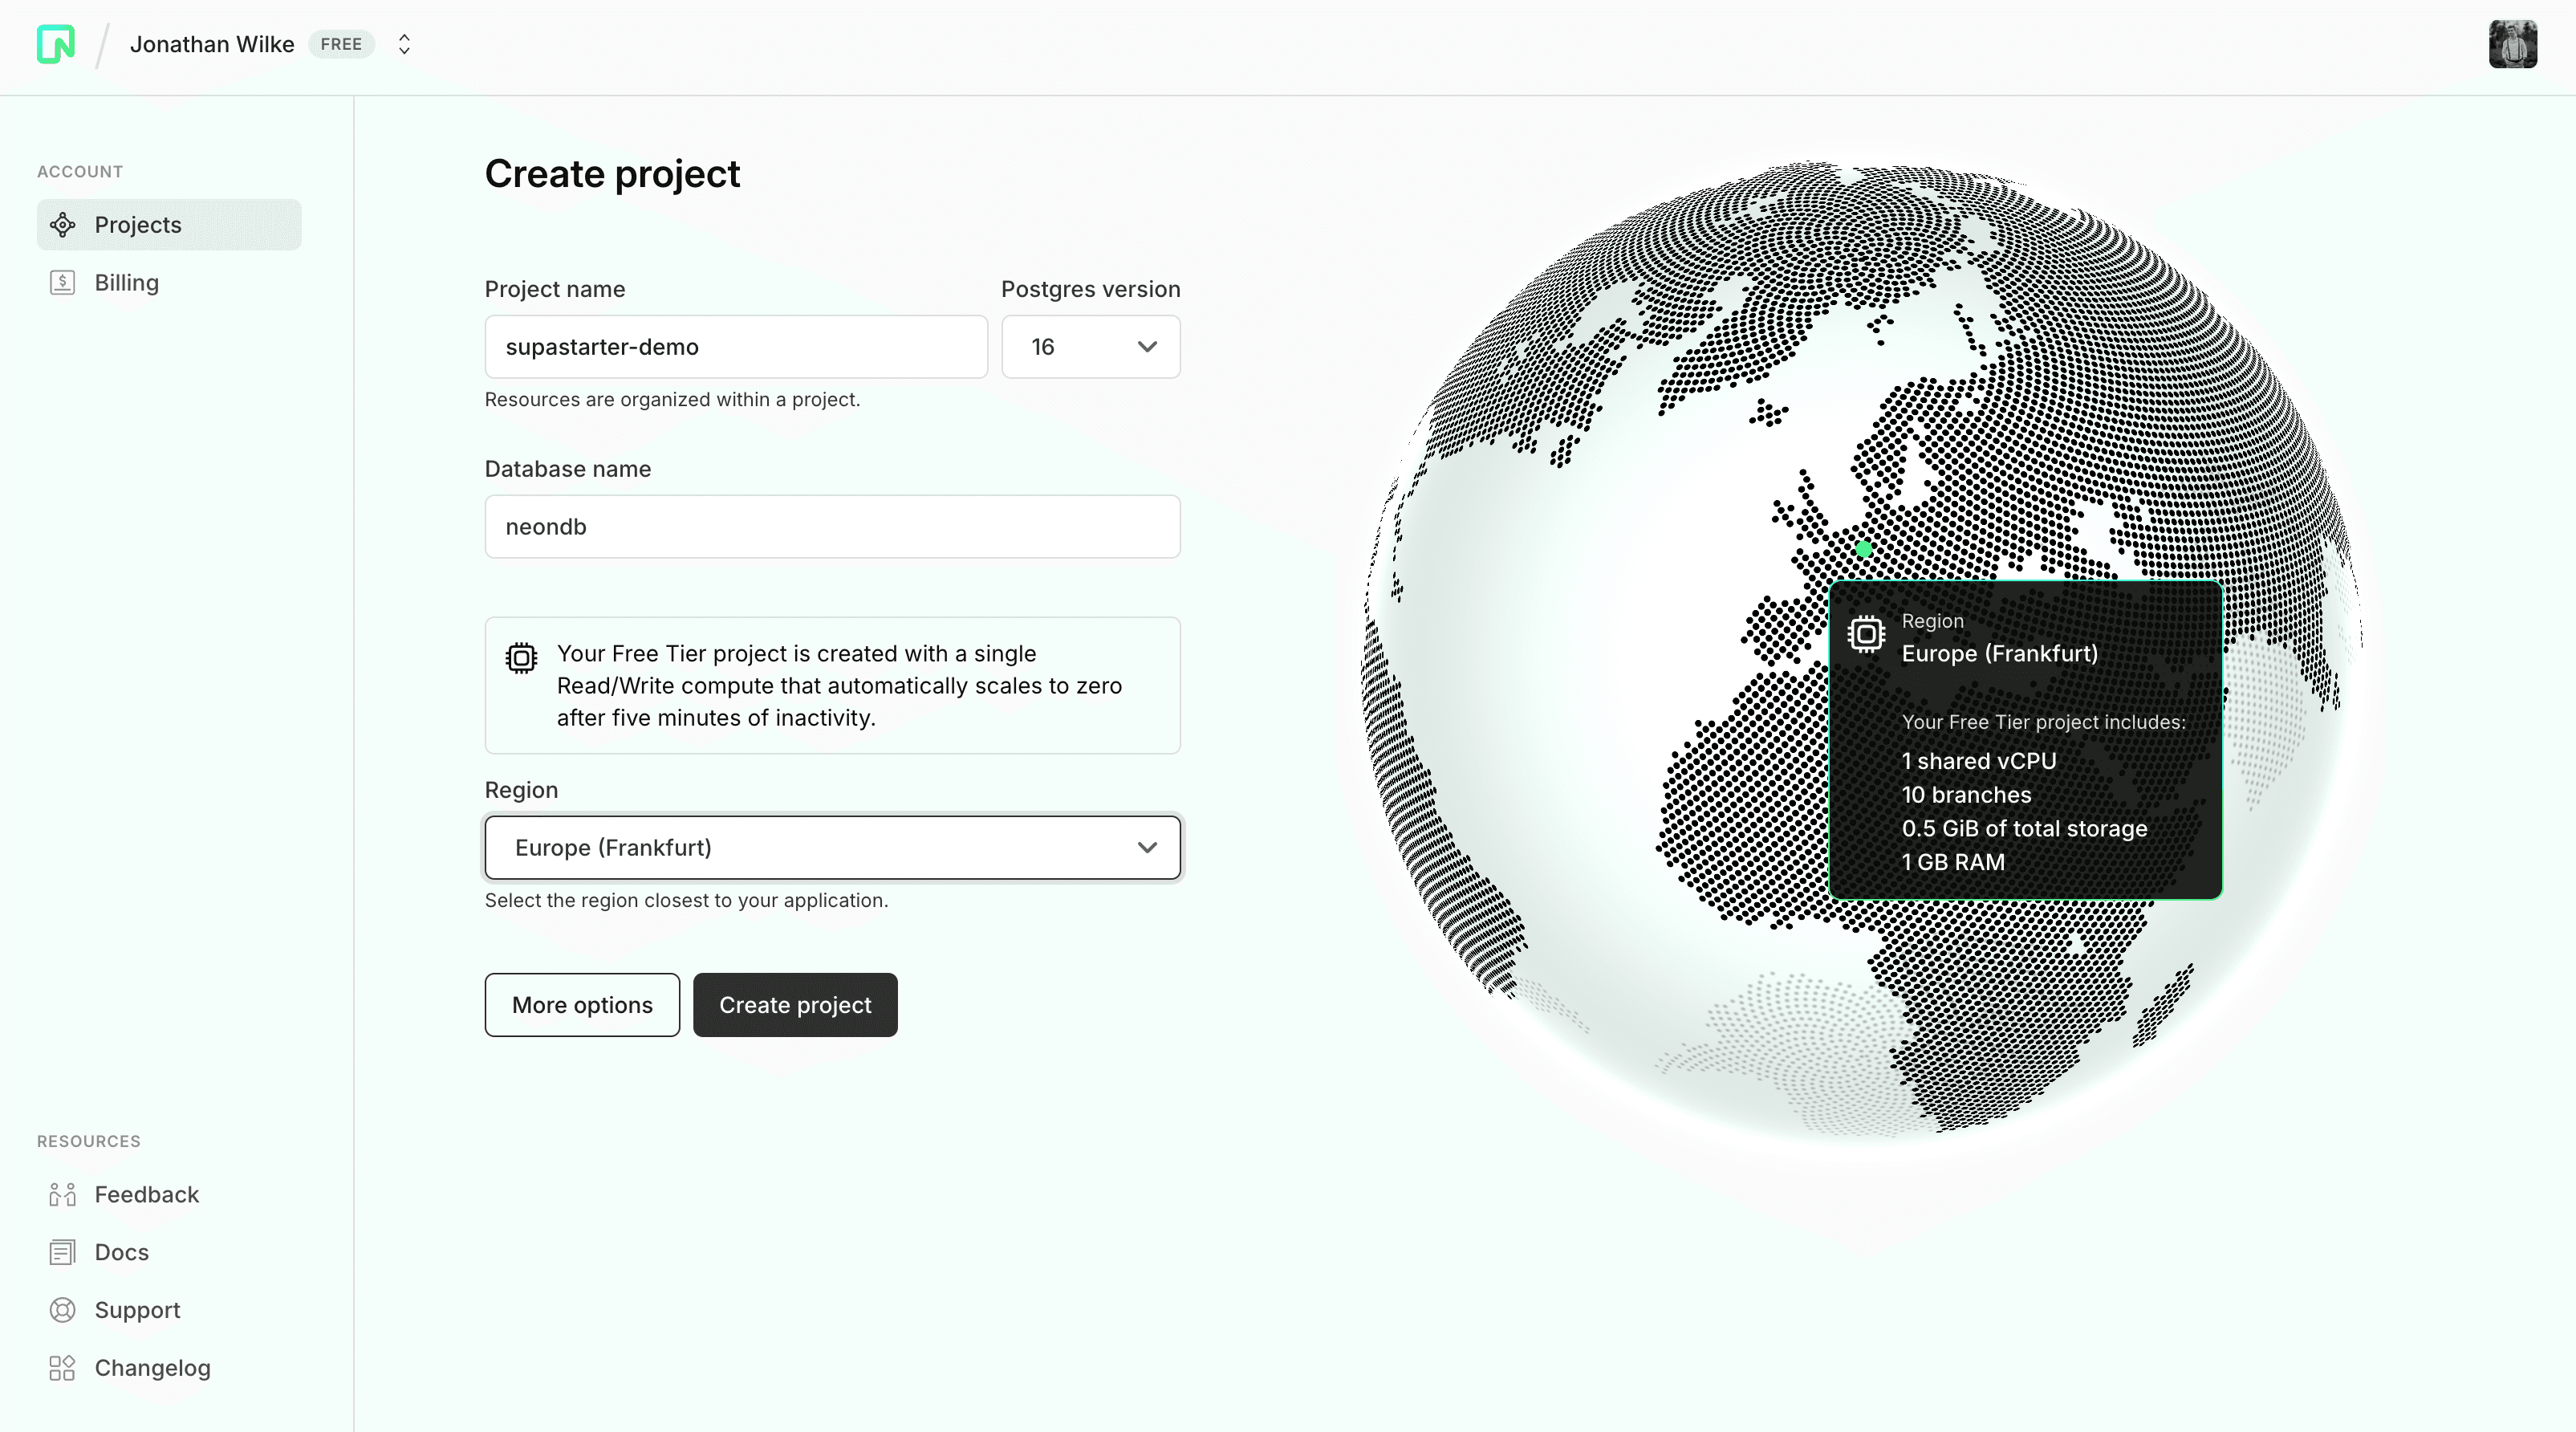
Task: Click the FREE plan badge
Action: tap(340, 44)
